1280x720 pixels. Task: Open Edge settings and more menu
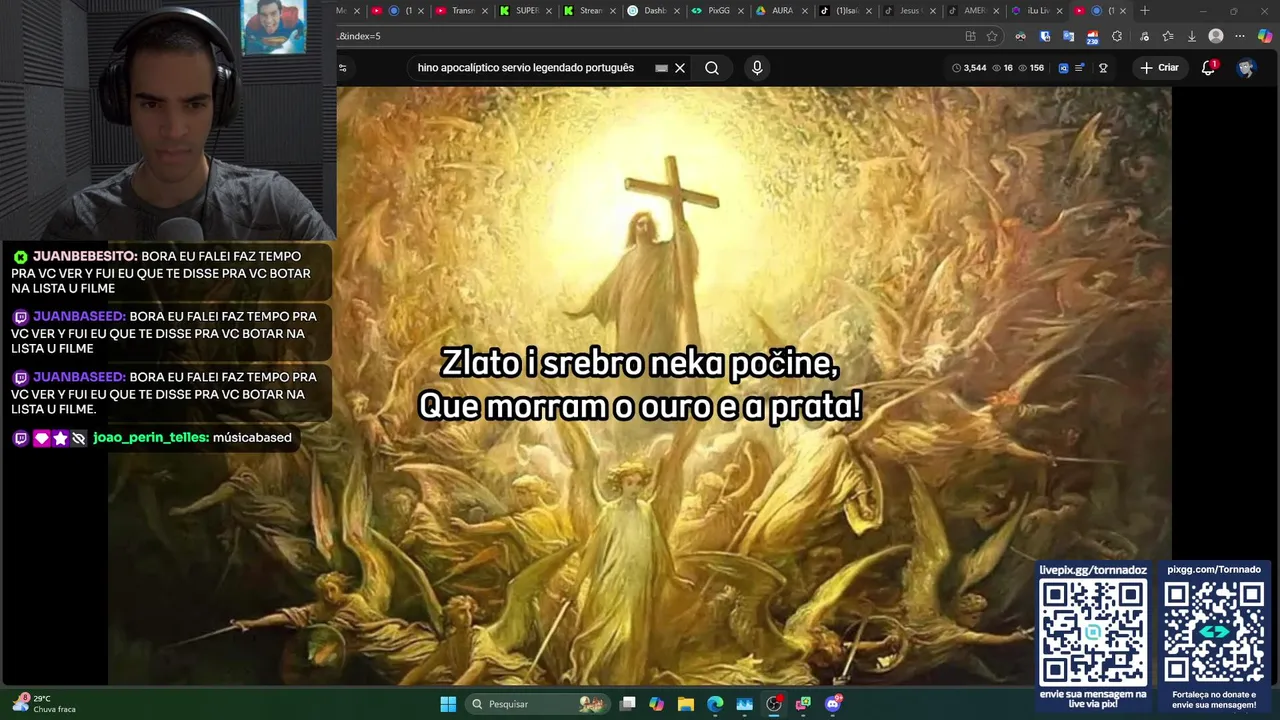point(1240,36)
